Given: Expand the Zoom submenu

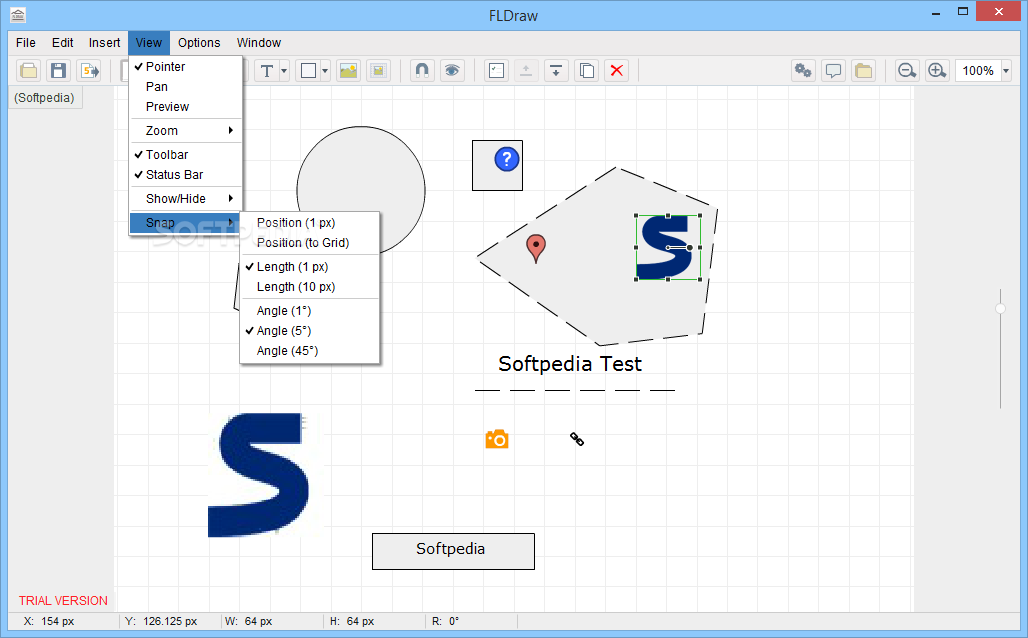Looking at the screenshot, I should (186, 130).
